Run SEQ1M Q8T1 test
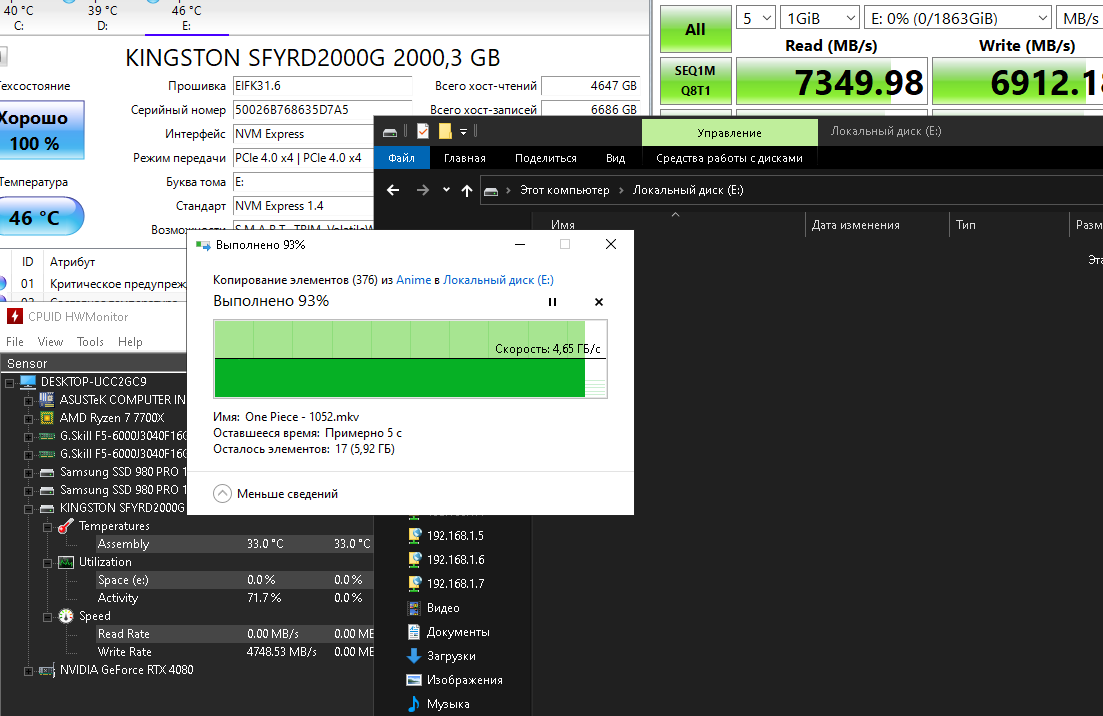 [695, 81]
